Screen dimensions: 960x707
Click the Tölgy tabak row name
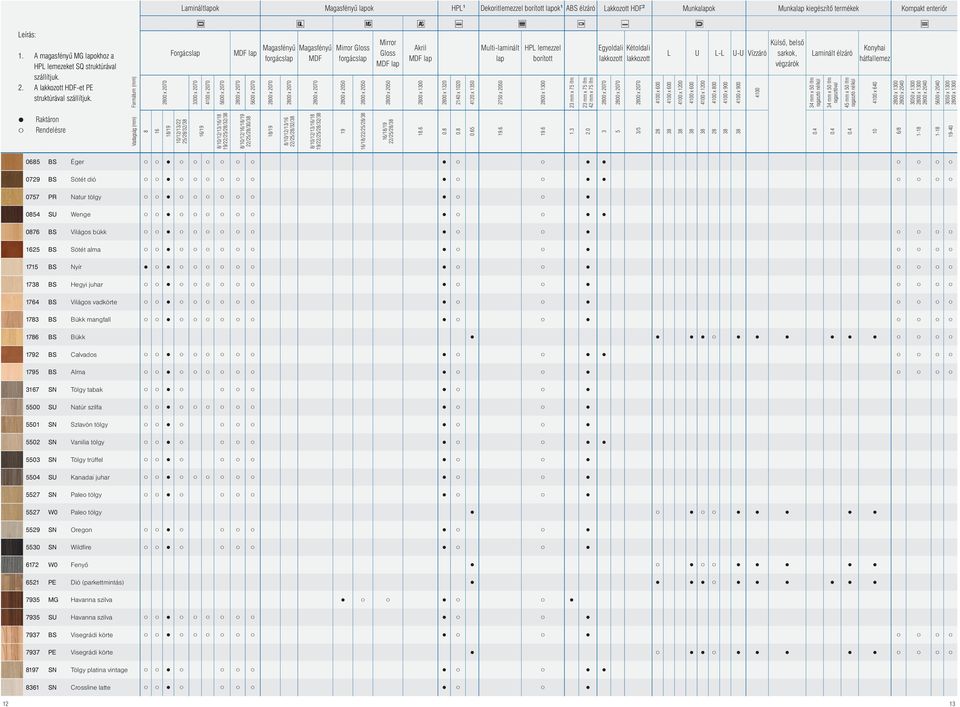(86, 389)
